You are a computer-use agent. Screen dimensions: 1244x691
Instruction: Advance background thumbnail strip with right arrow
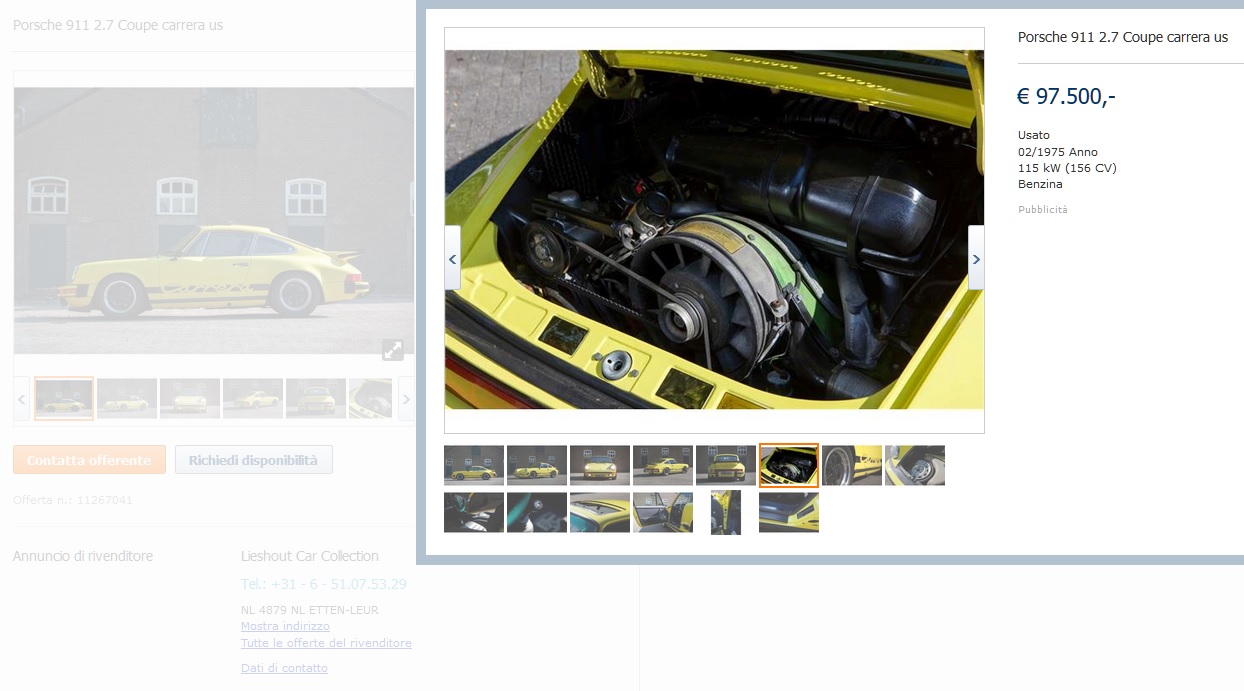(406, 399)
